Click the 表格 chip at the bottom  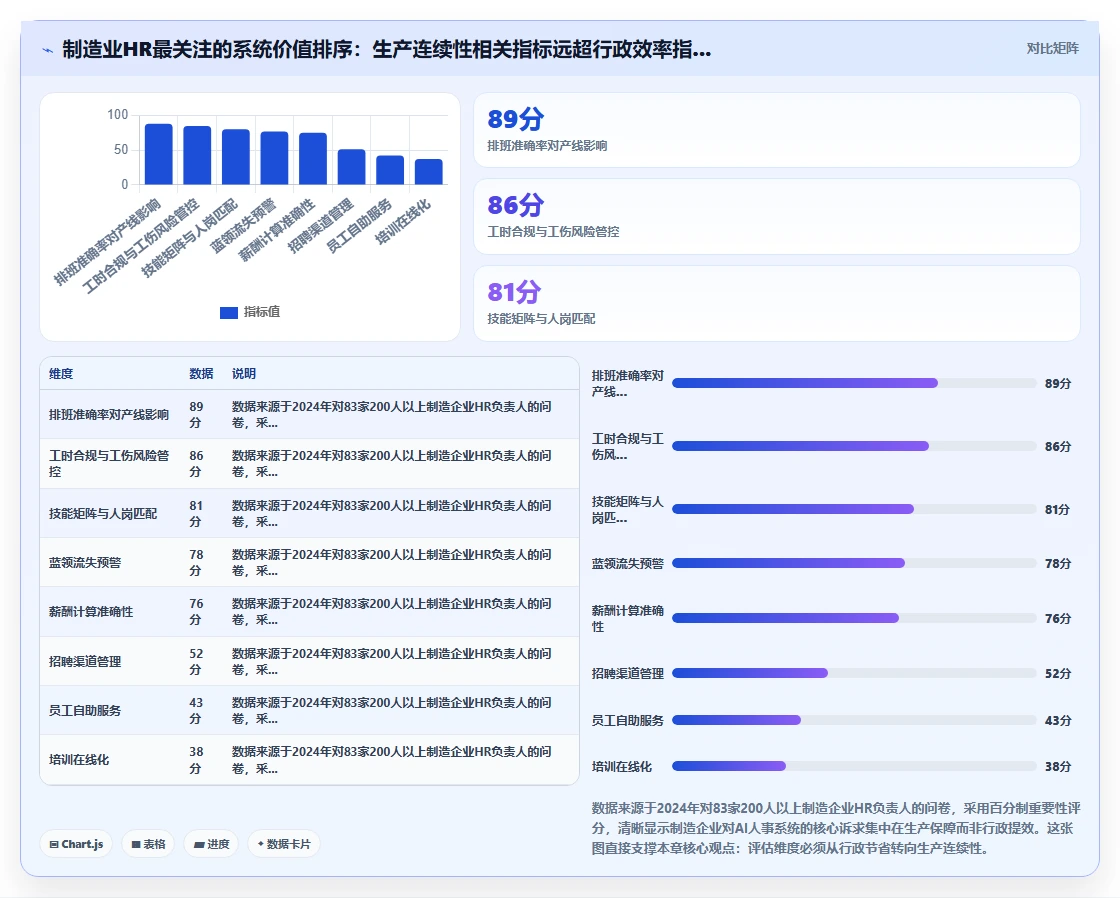[148, 844]
